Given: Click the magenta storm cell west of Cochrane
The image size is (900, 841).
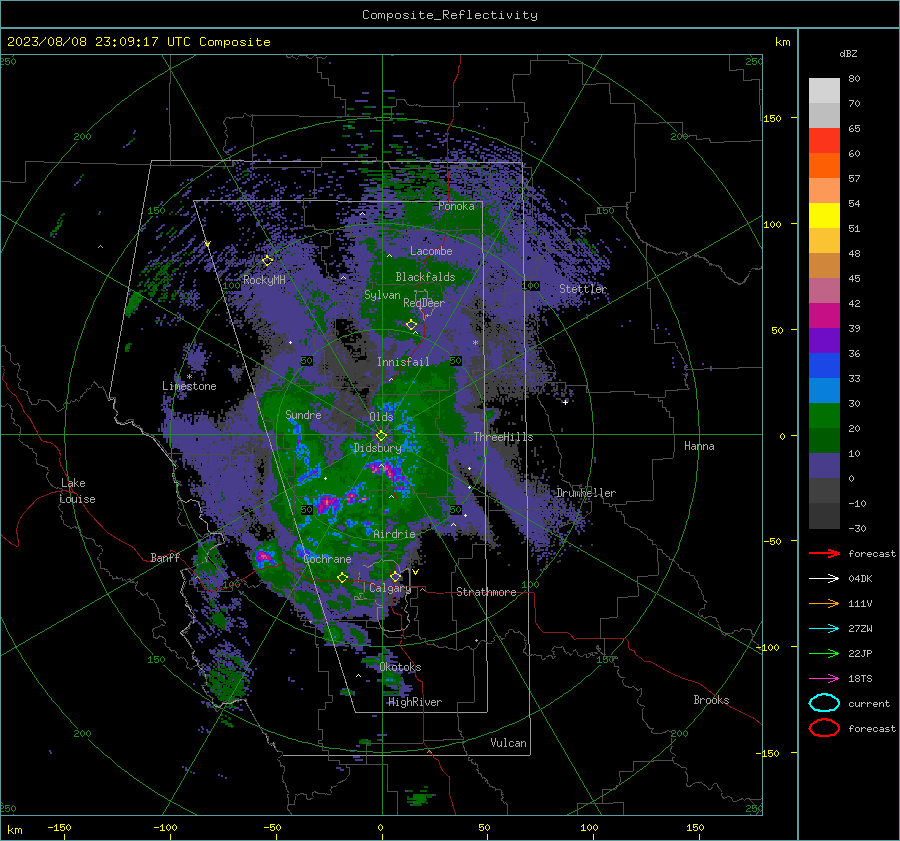Looking at the screenshot, I should 264,556.
